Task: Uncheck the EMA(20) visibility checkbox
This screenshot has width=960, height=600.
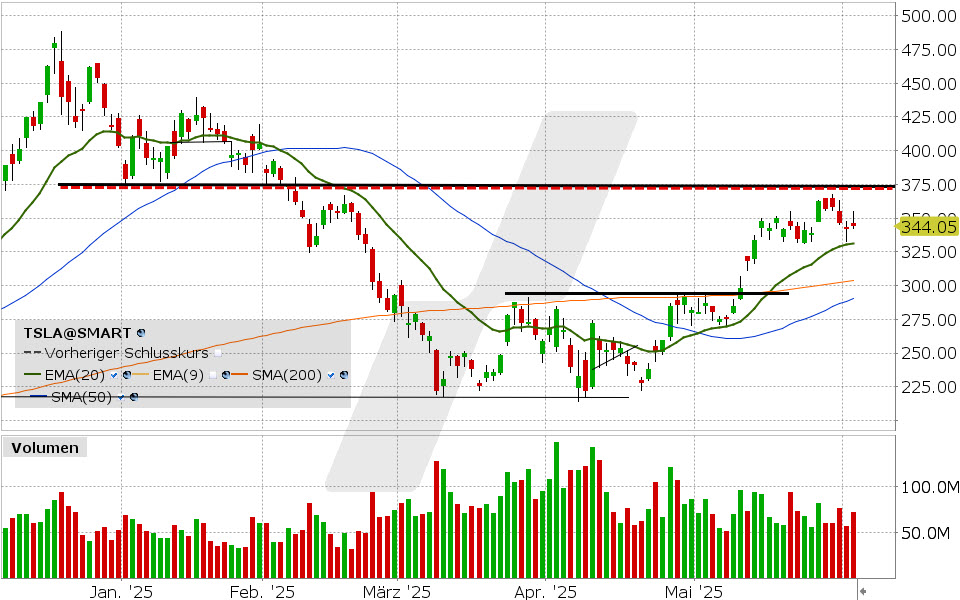Action: (x=114, y=375)
